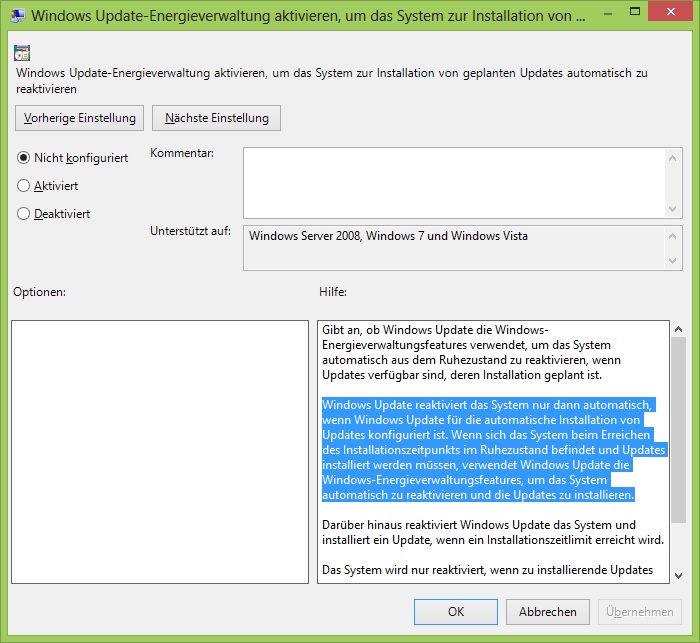Click Unterstützt auf scroll down arrow
The height and width of the screenshot is (643, 700).
click(673, 261)
